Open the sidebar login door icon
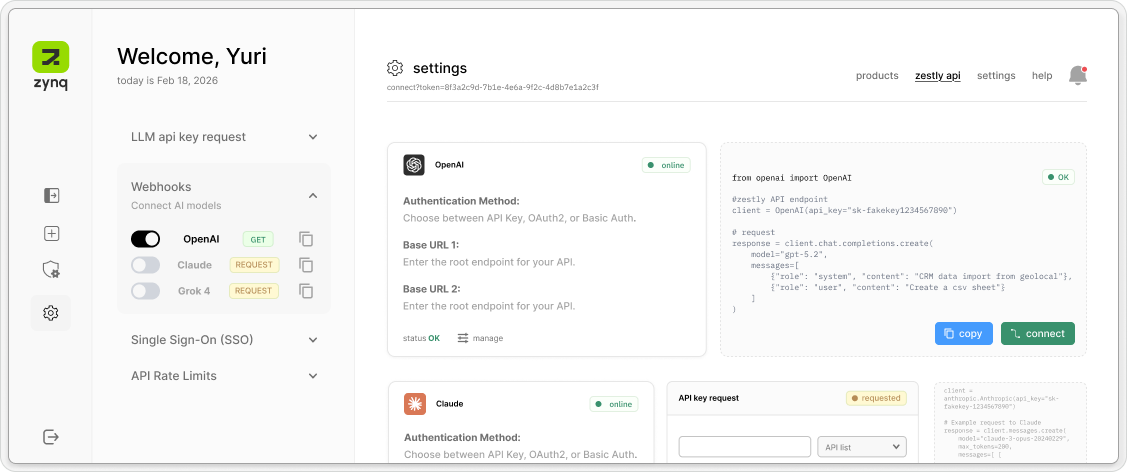The width and height of the screenshot is (1128, 472). pyautogui.click(x=51, y=195)
